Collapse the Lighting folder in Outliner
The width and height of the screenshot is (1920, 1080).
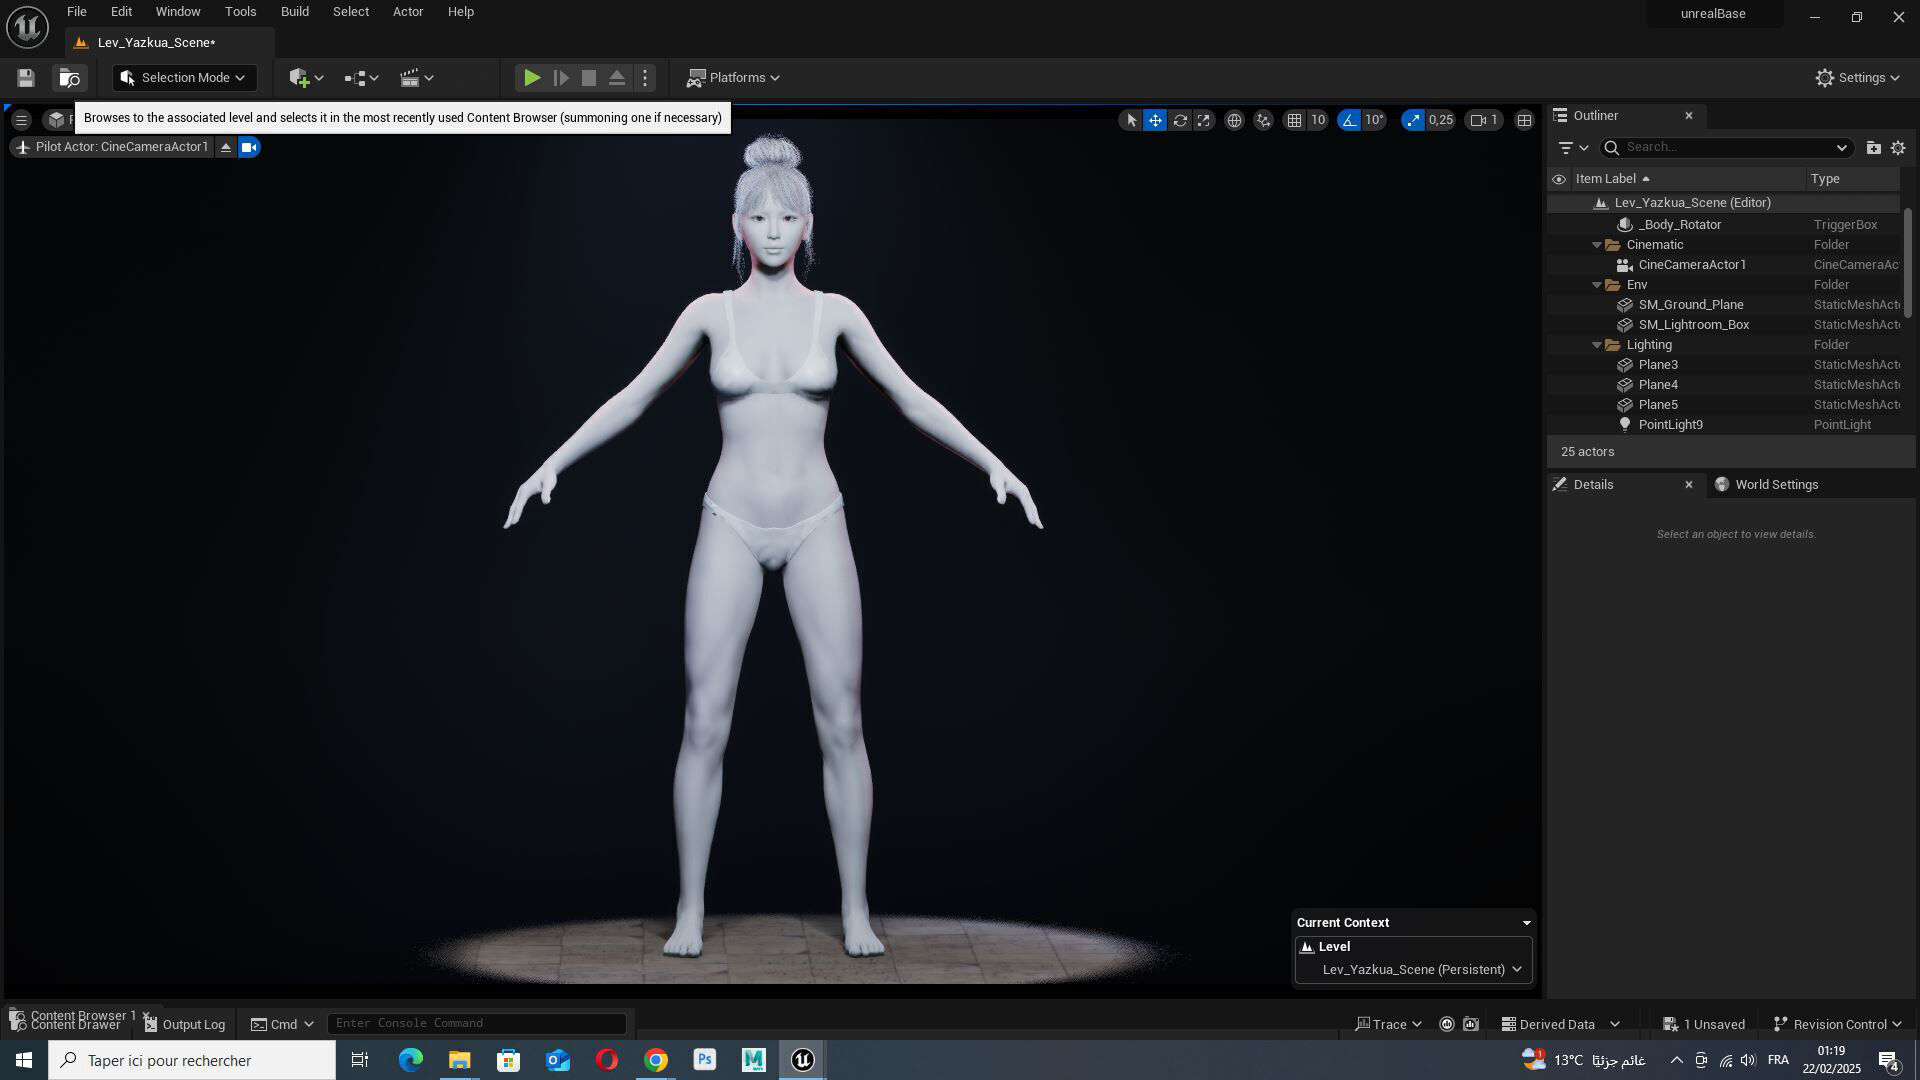[x=1597, y=345]
